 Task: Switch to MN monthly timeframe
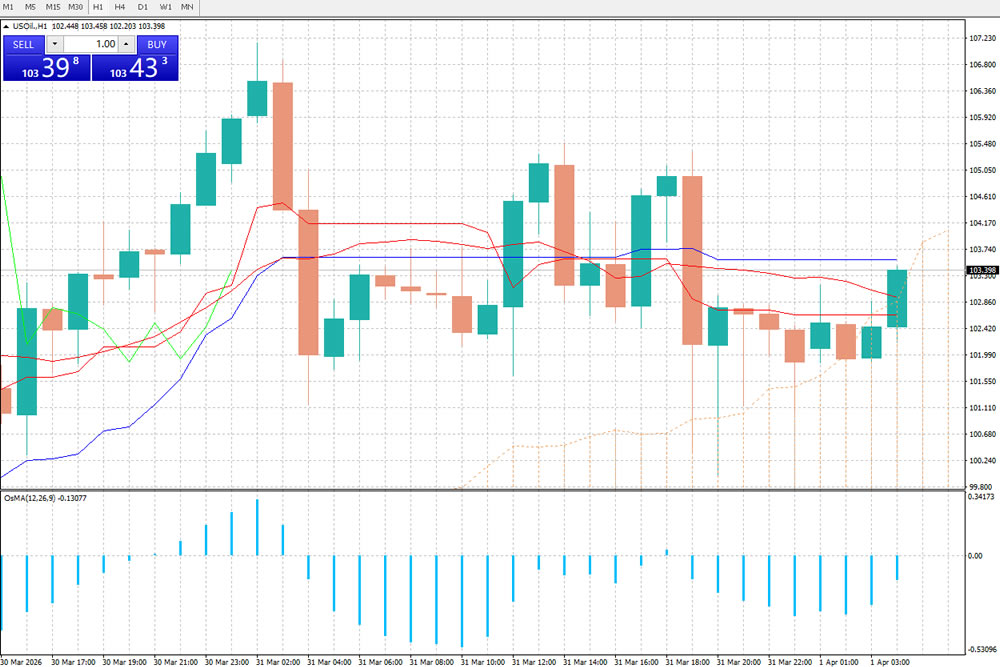point(187,7)
